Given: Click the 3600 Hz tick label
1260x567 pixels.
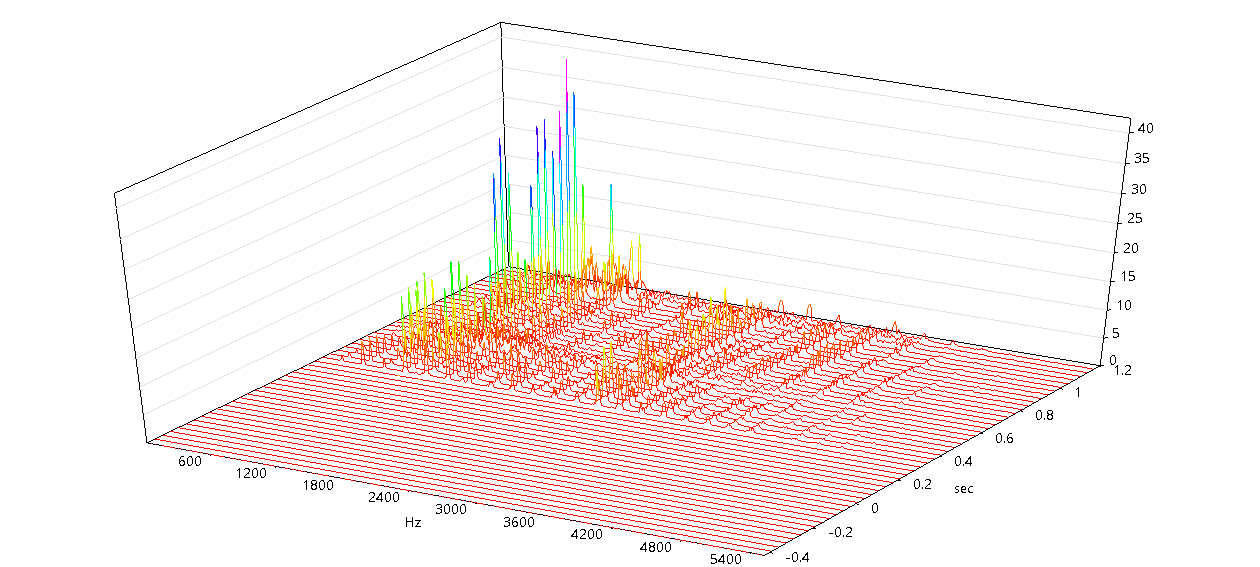Looking at the screenshot, I should click(x=518, y=522).
